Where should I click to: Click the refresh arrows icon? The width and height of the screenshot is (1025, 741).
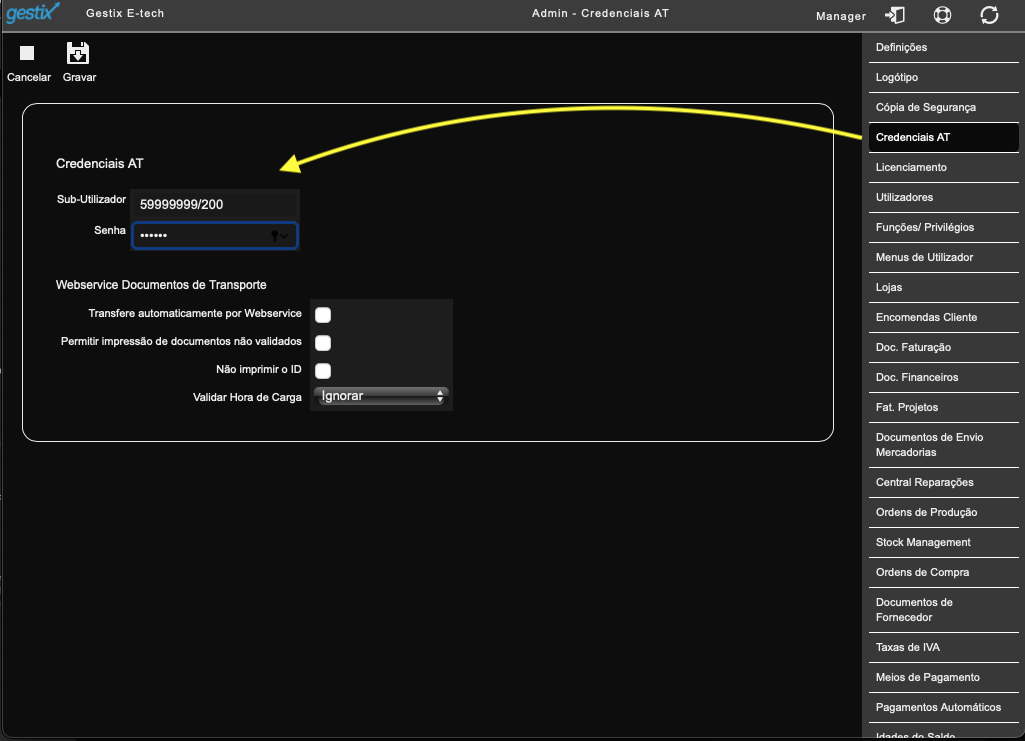(x=989, y=15)
